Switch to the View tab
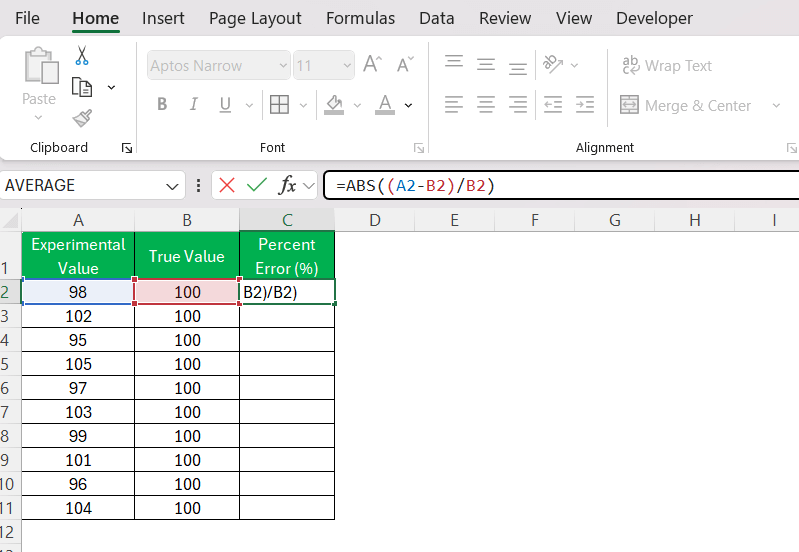This screenshot has height=552, width=799. [574, 18]
